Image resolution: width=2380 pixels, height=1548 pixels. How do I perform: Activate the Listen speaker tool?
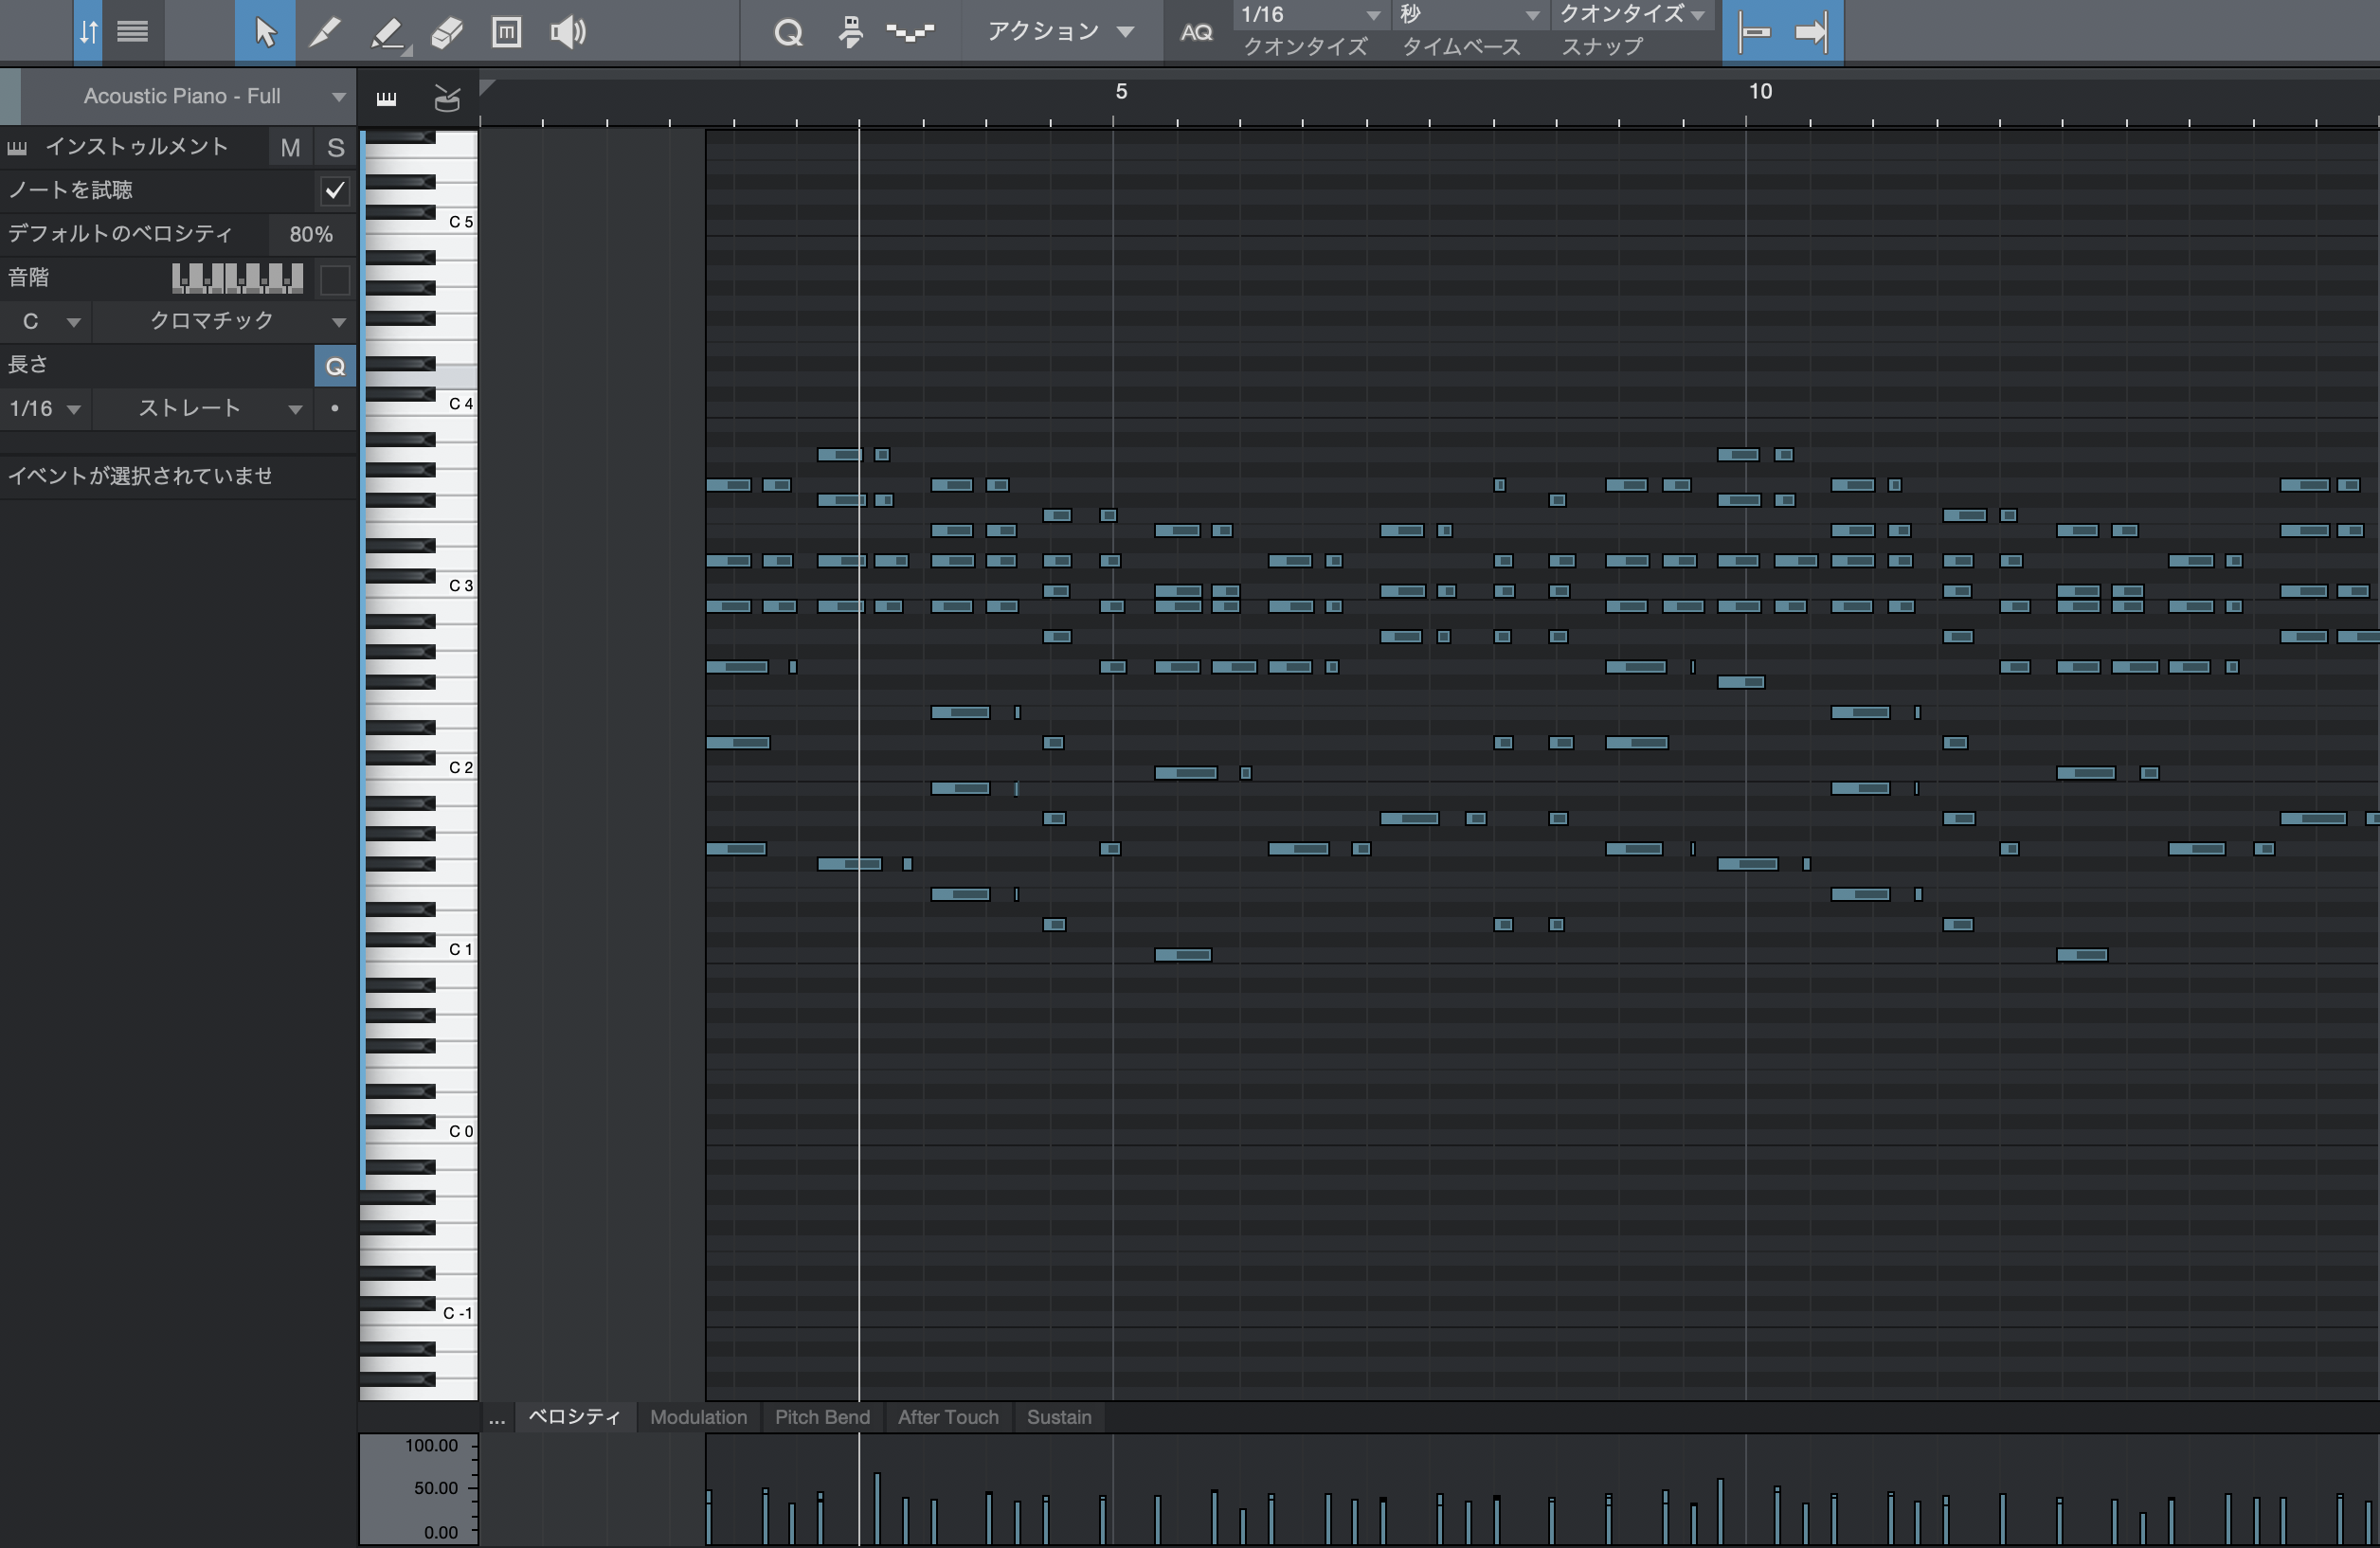[x=567, y=32]
